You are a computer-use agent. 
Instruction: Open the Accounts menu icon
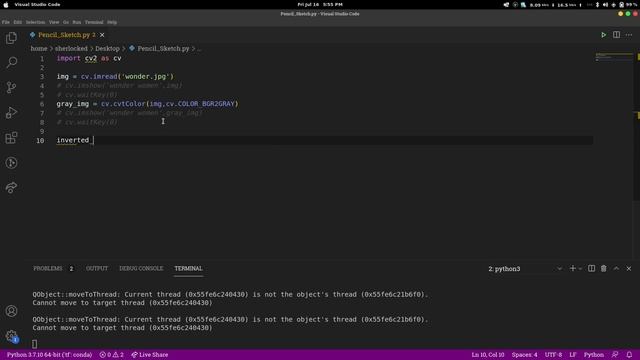coord(11,311)
